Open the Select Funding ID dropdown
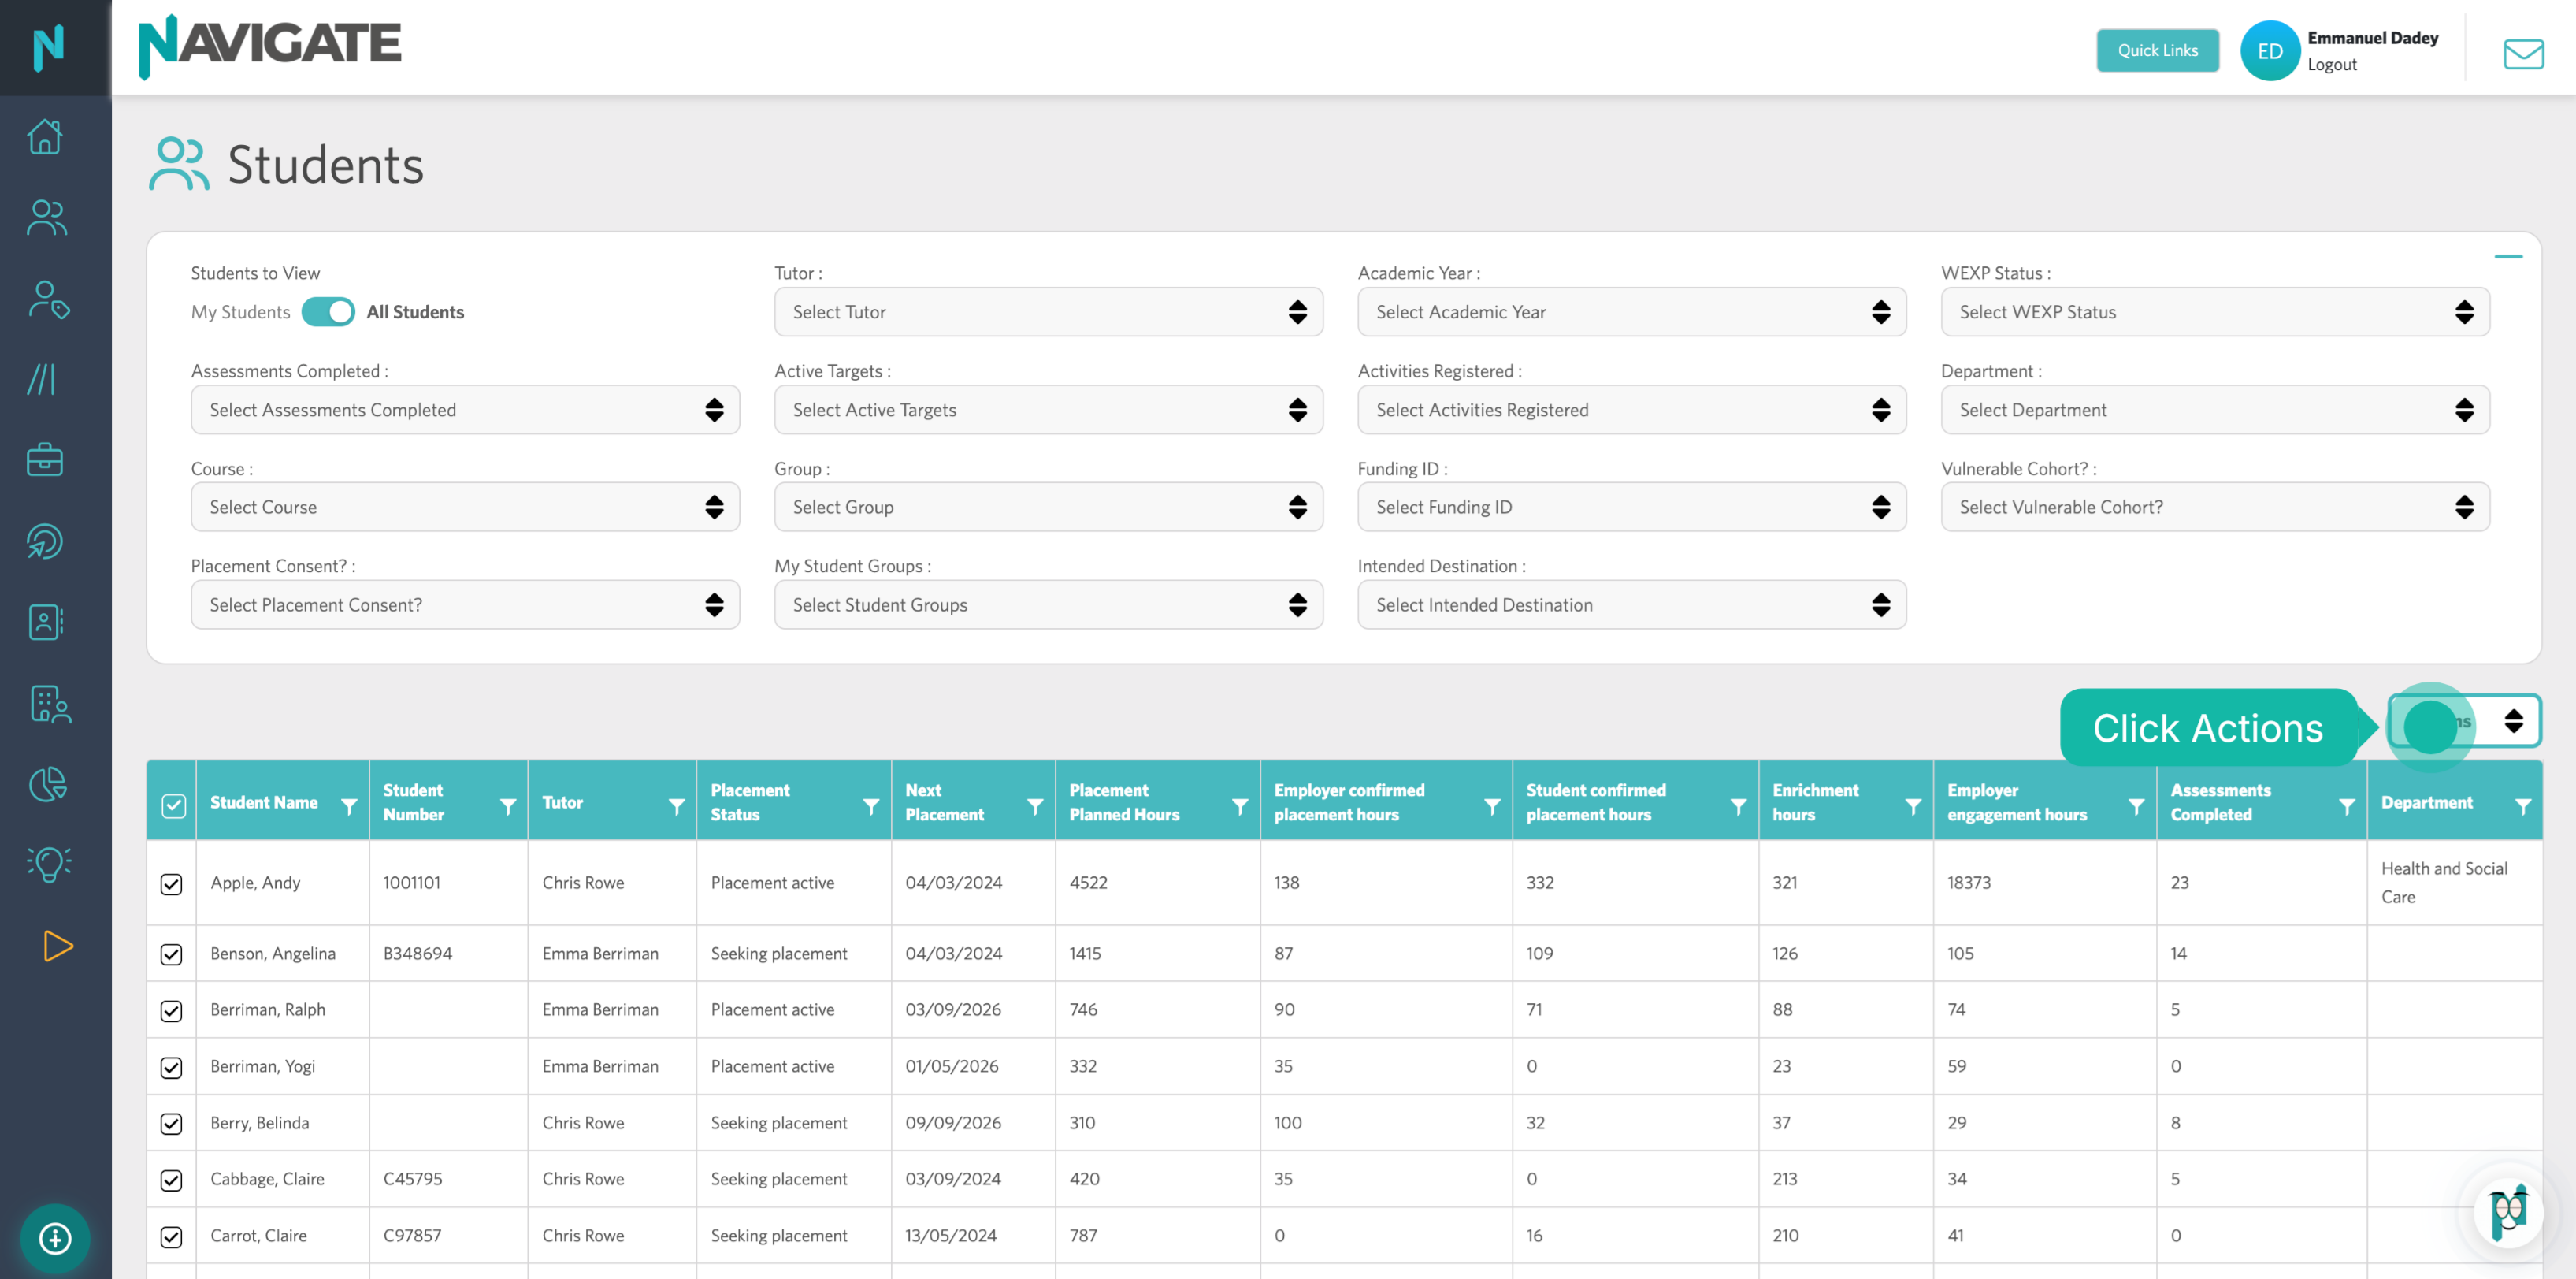Viewport: 2576px width, 1279px height. [x=1631, y=507]
